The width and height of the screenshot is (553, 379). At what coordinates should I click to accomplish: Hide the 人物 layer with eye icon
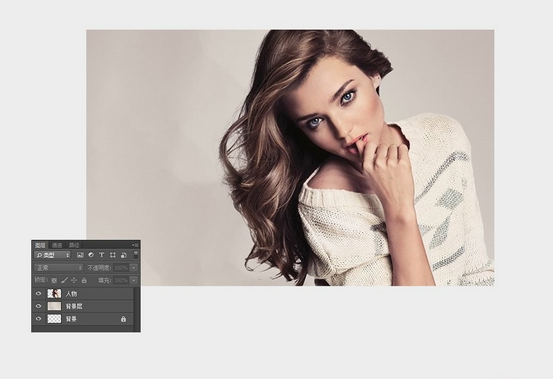pyautogui.click(x=38, y=293)
